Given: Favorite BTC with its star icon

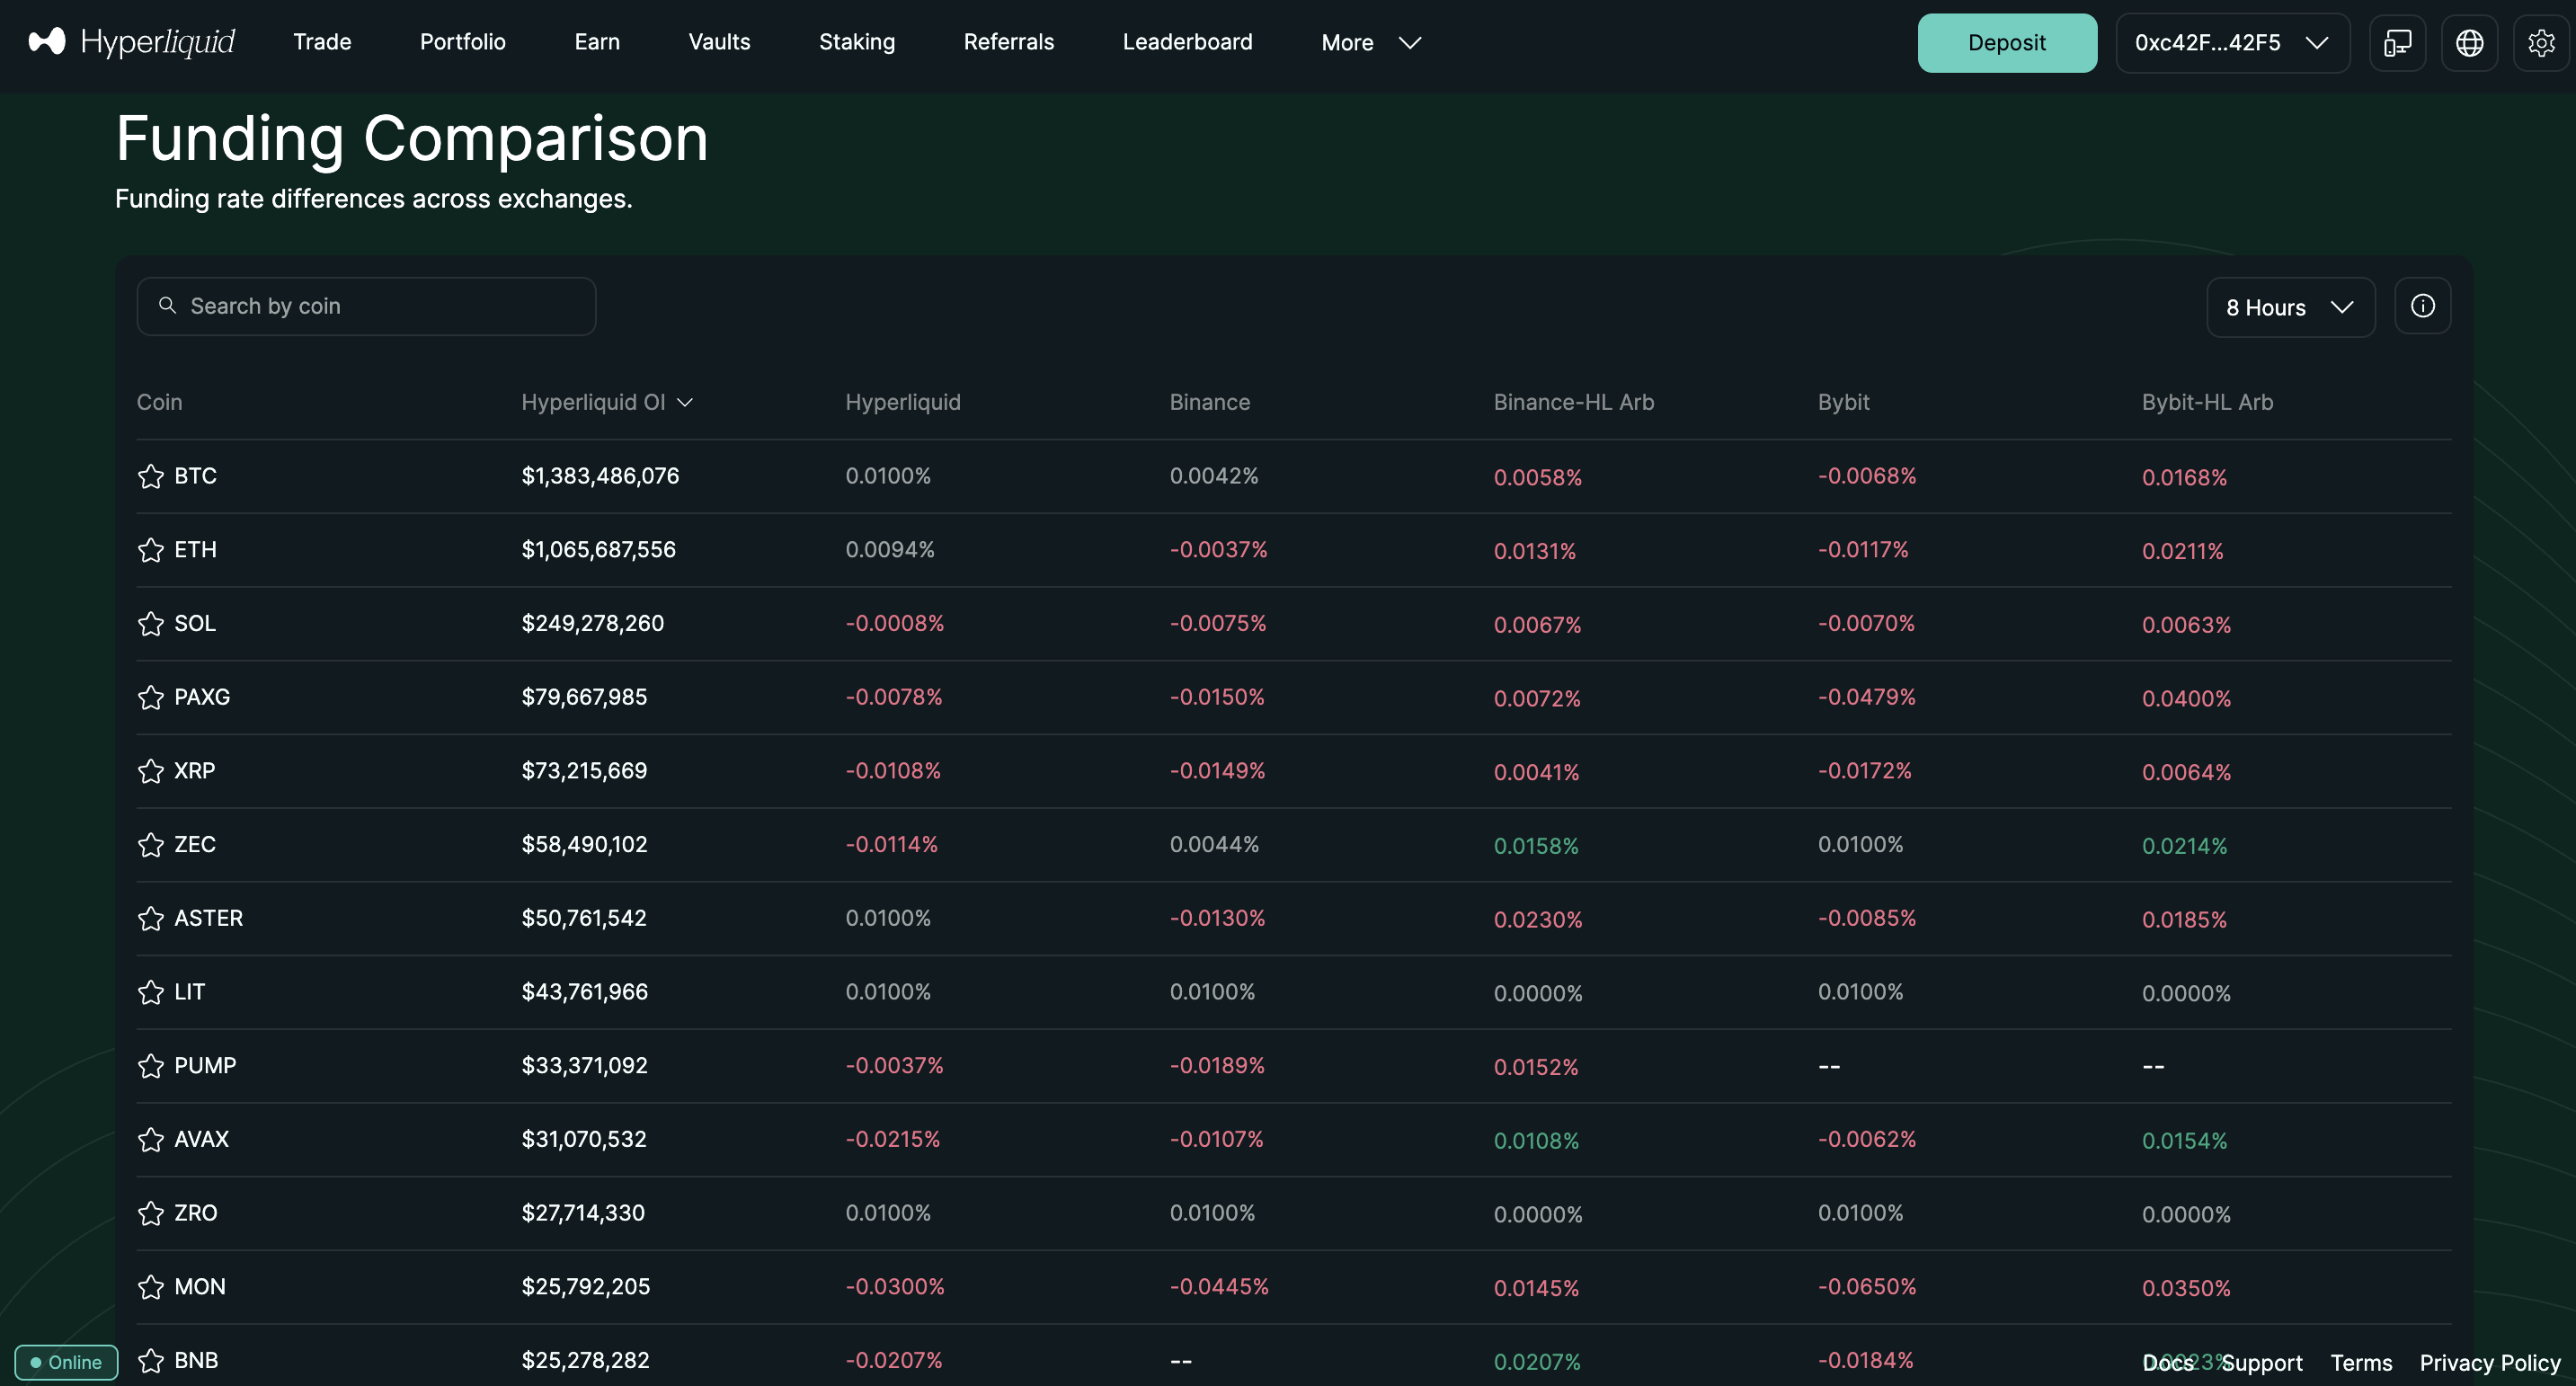Looking at the screenshot, I should pyautogui.click(x=151, y=476).
